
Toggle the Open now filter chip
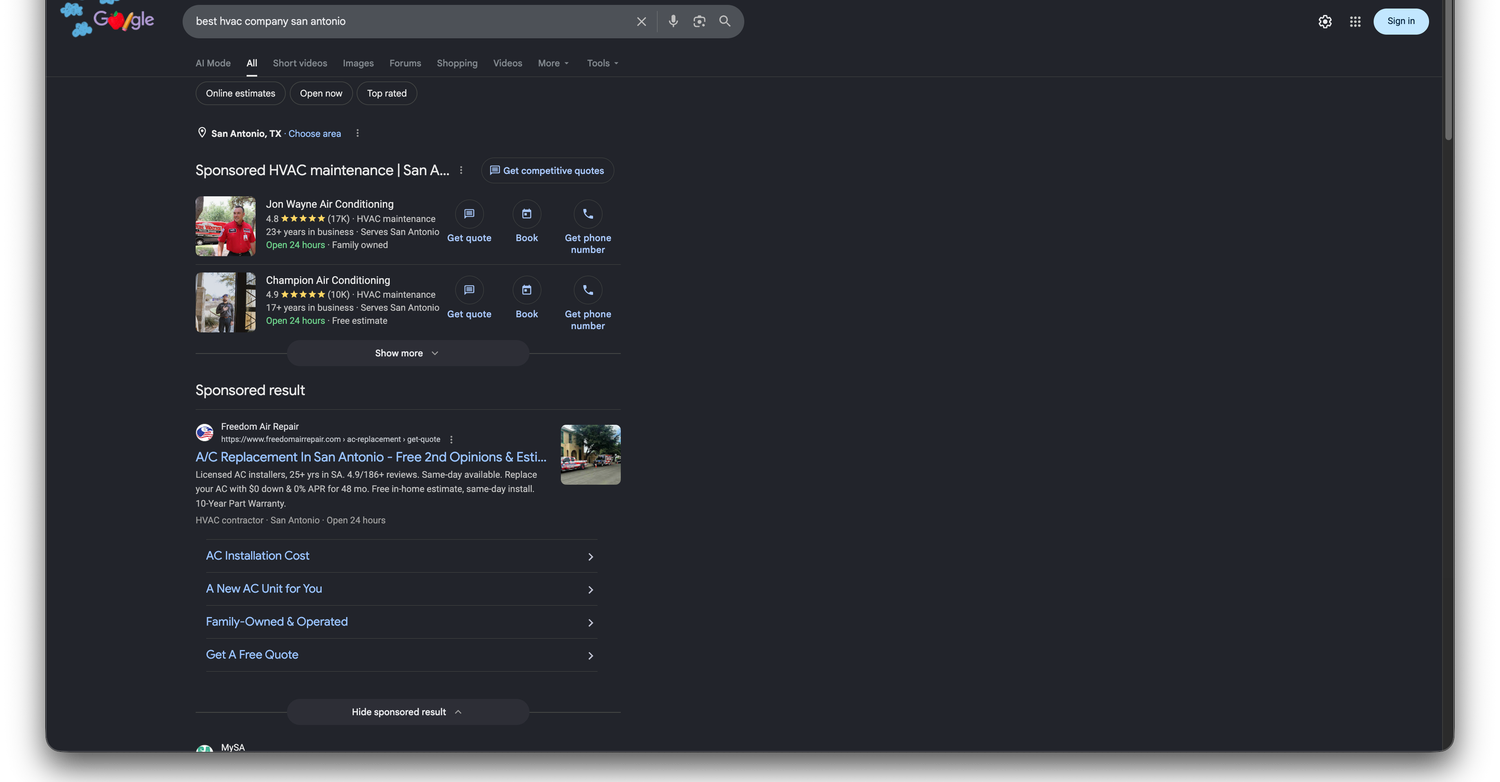tap(321, 93)
